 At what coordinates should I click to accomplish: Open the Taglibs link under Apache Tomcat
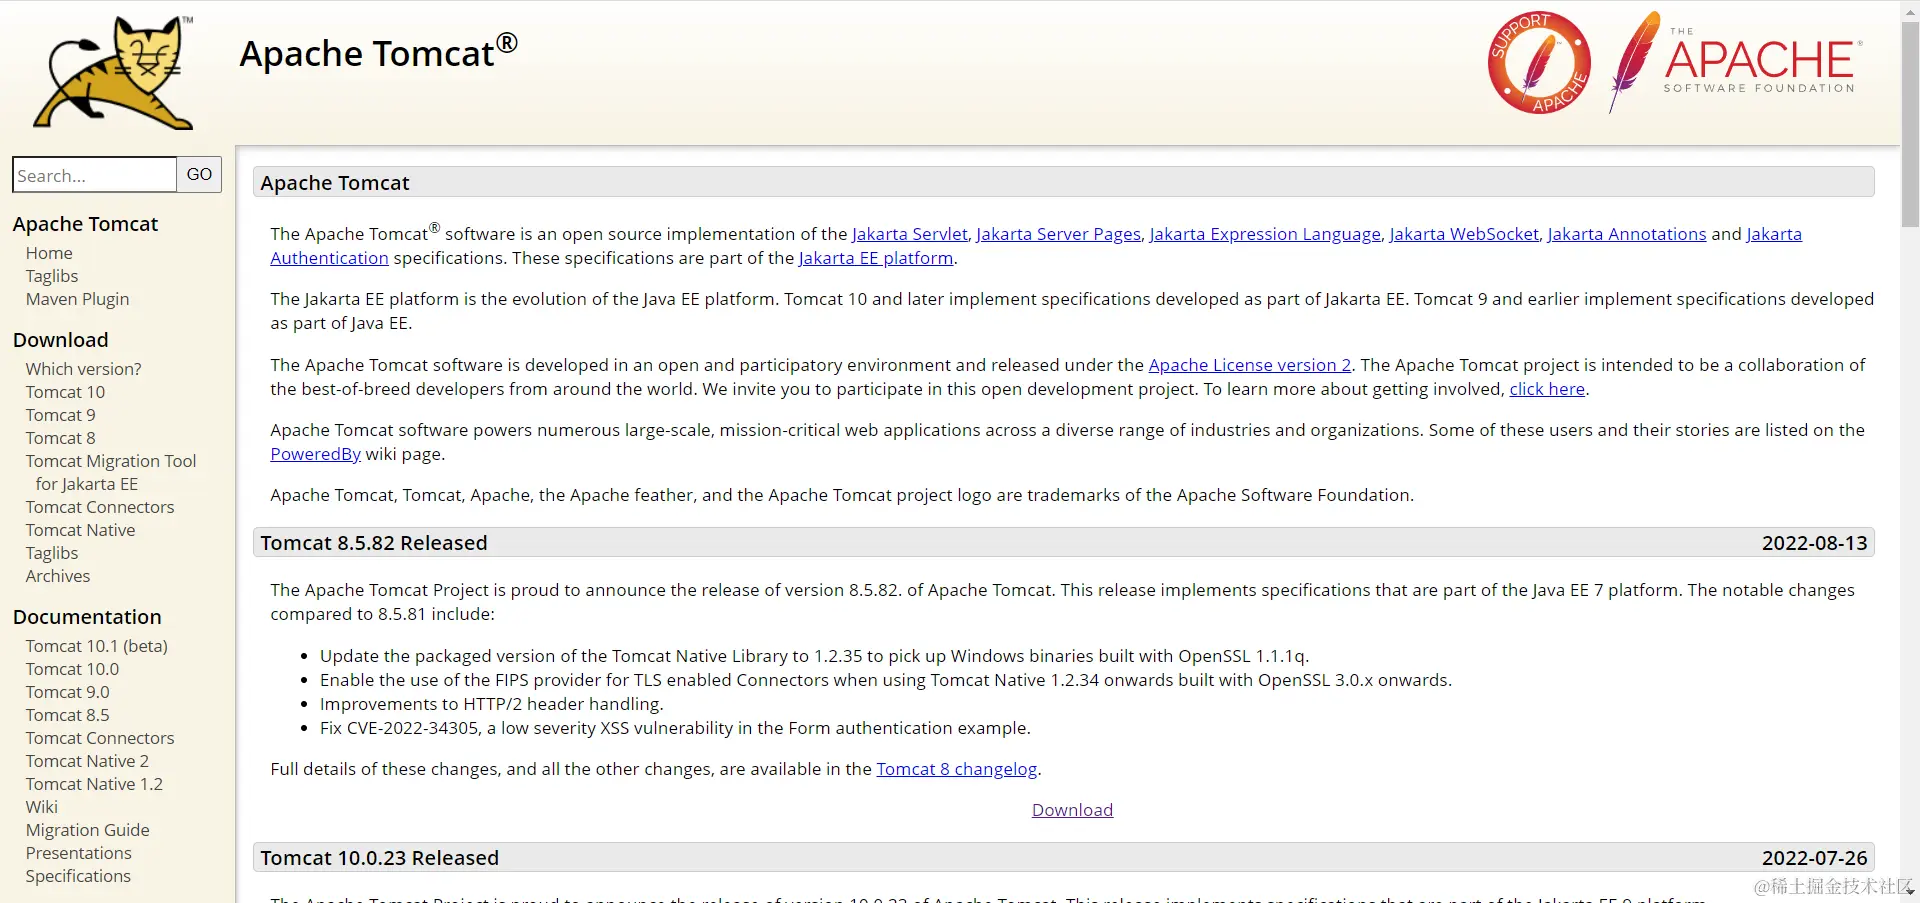[52, 276]
